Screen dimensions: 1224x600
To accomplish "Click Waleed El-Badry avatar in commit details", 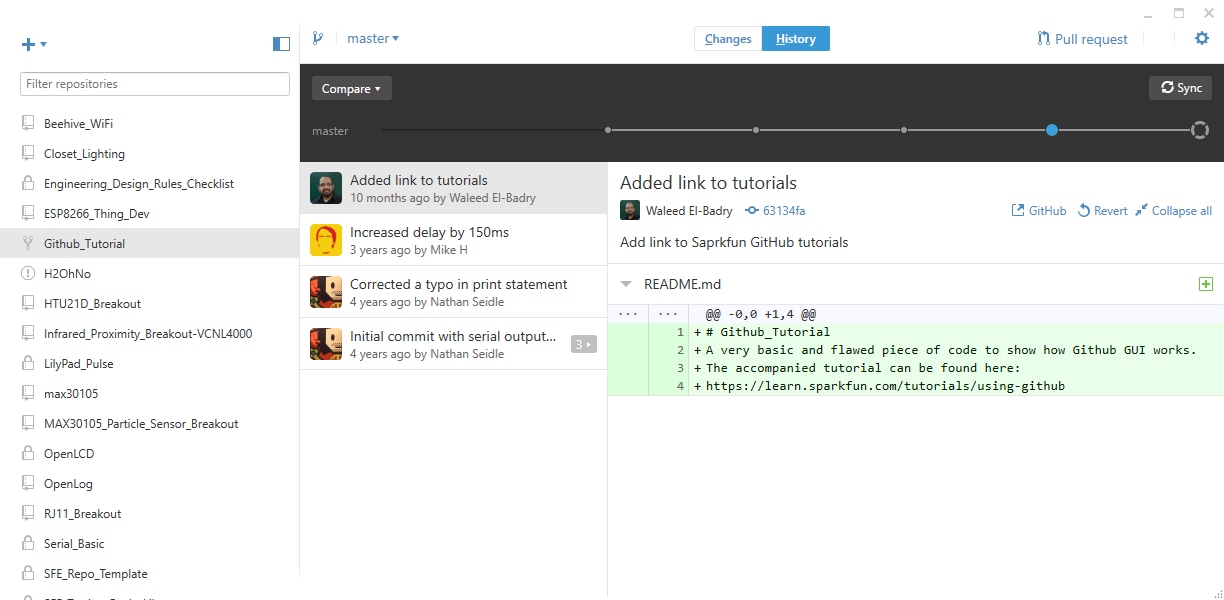I will [630, 210].
